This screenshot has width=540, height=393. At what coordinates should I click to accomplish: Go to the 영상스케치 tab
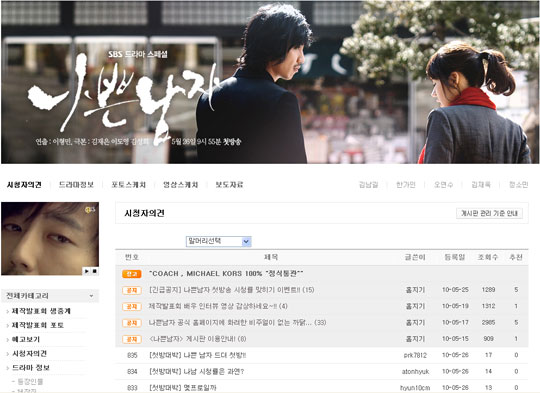pos(180,185)
